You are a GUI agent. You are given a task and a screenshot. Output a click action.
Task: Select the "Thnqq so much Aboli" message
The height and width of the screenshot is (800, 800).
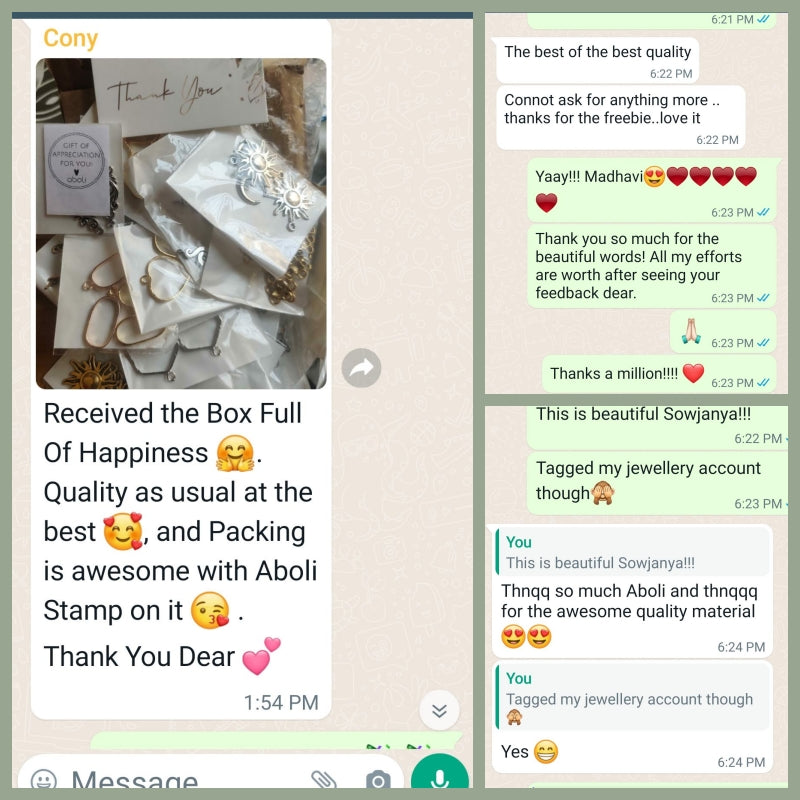[632, 591]
